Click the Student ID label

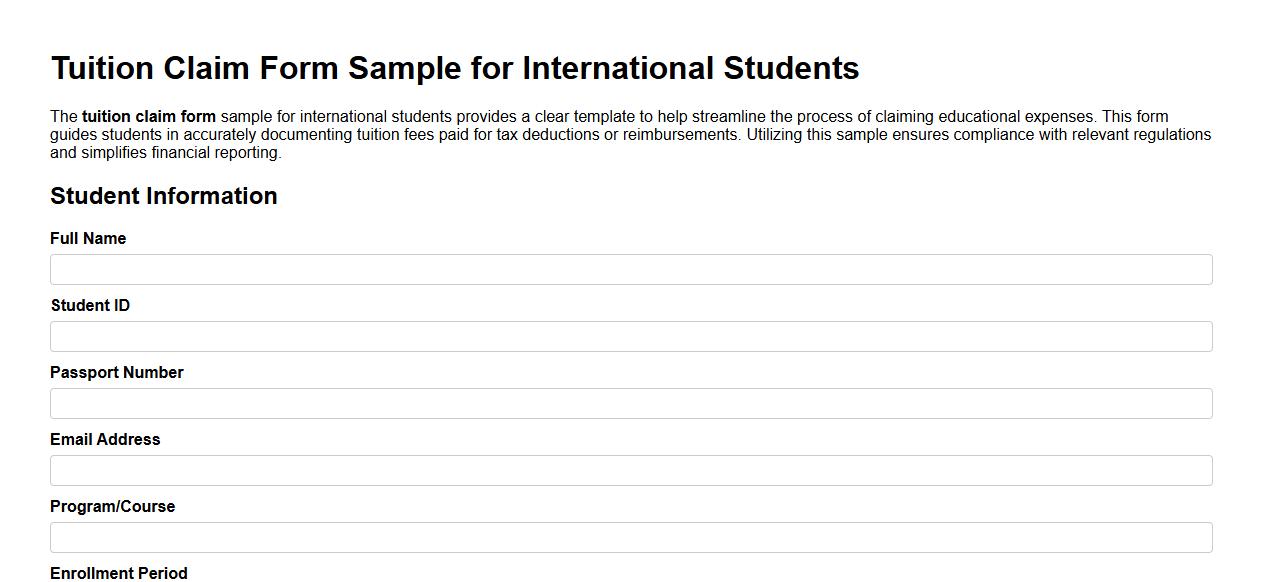click(x=90, y=305)
